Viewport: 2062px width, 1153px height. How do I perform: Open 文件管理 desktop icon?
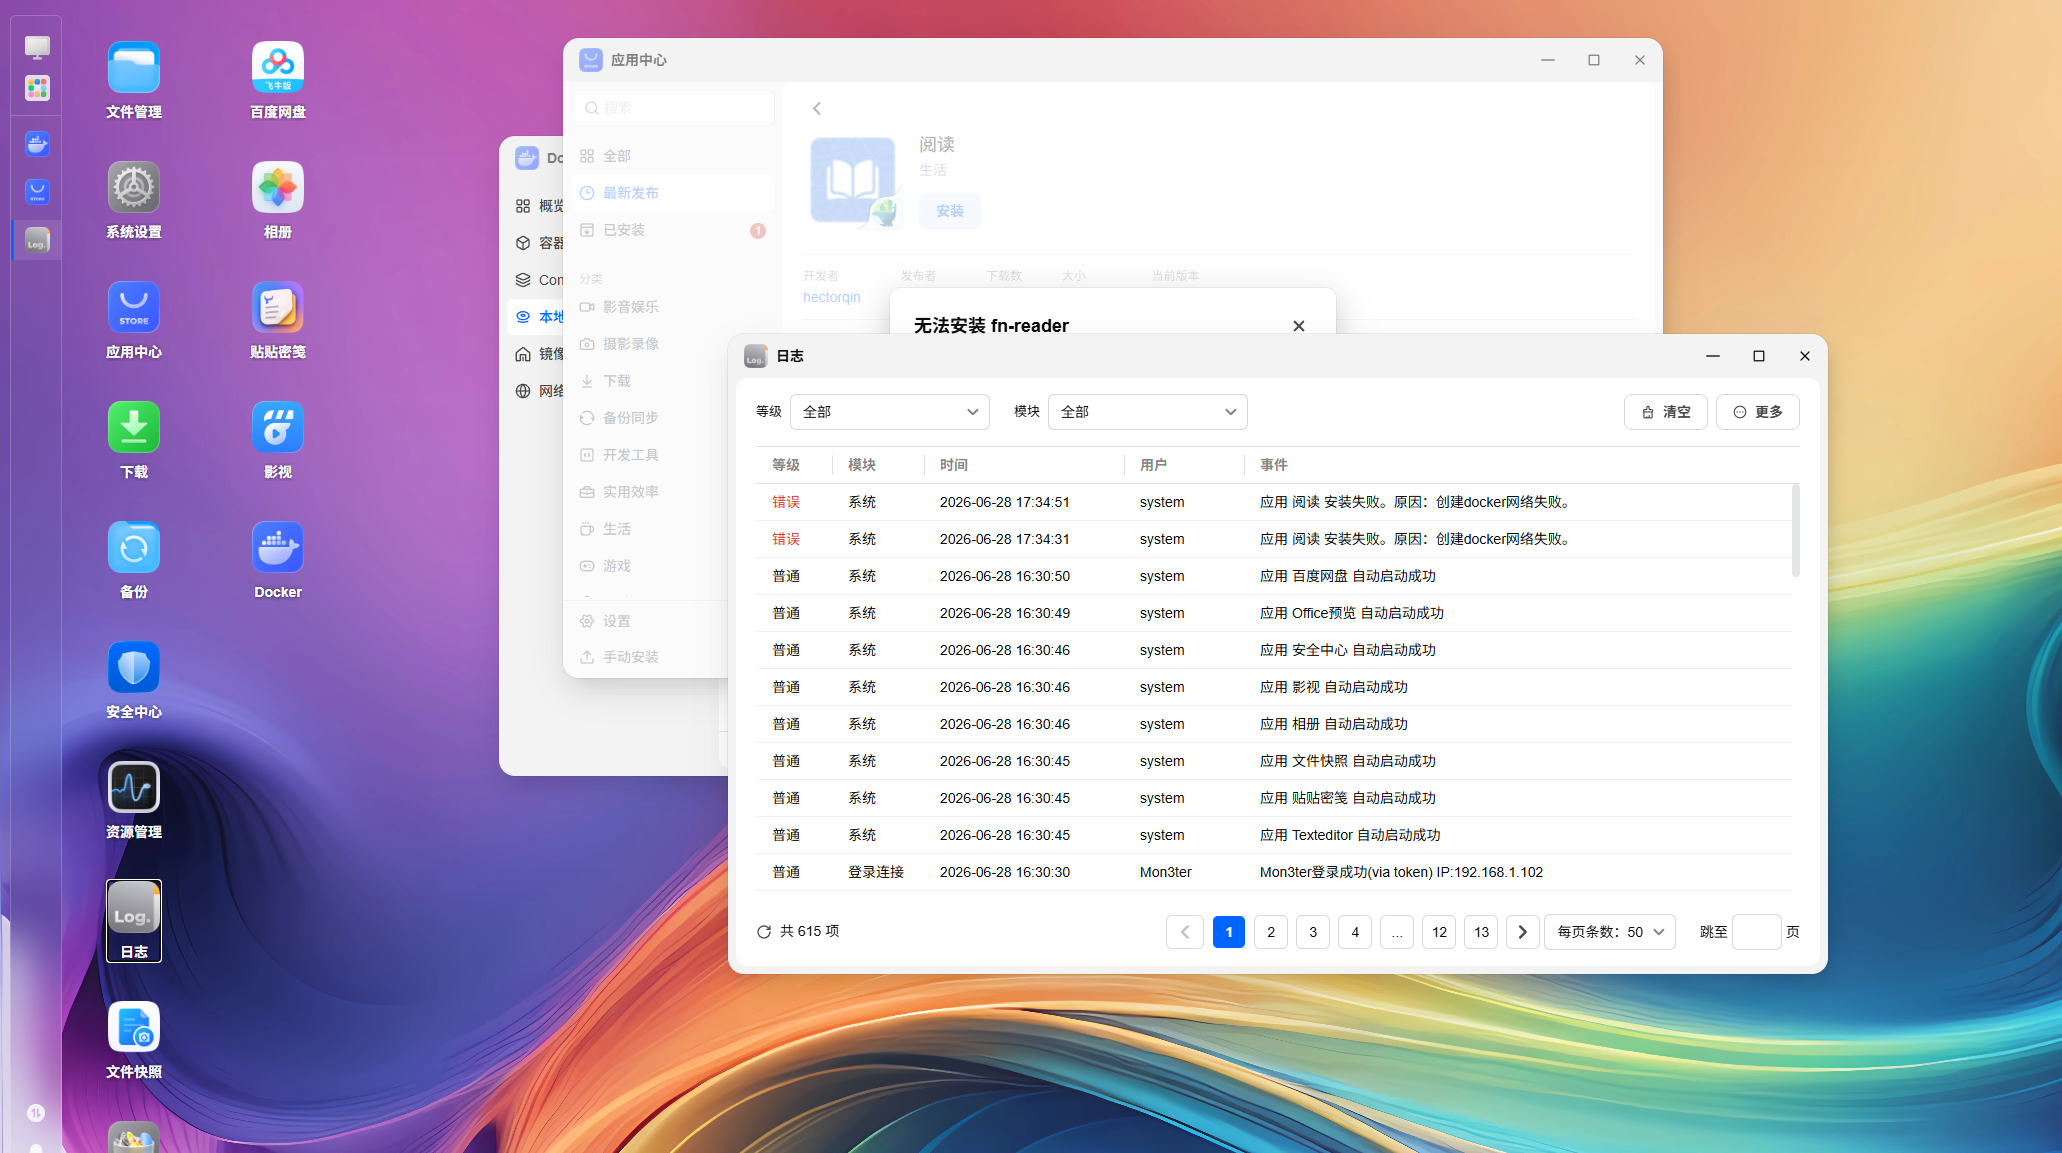click(x=134, y=80)
